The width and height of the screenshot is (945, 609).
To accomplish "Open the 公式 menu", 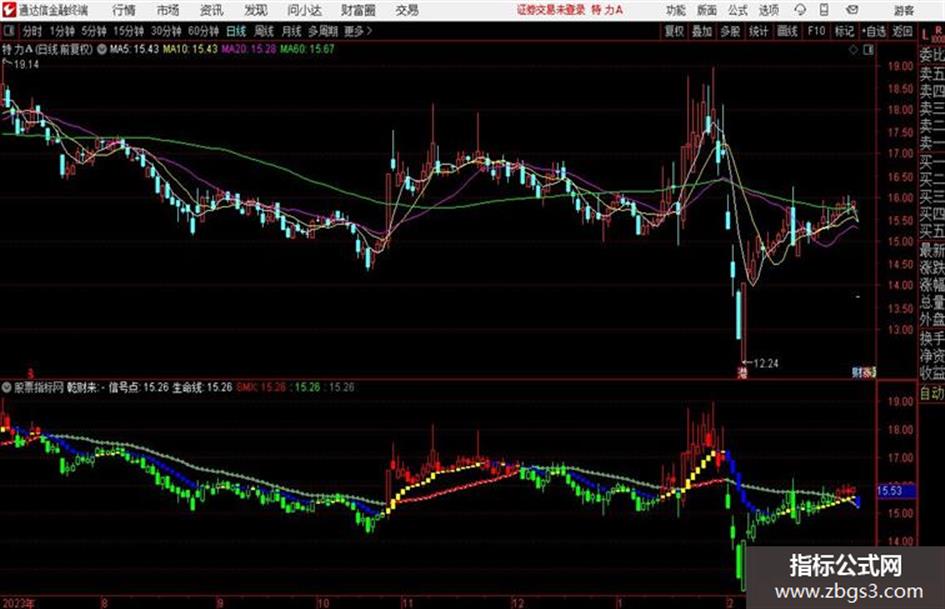I will [738, 10].
